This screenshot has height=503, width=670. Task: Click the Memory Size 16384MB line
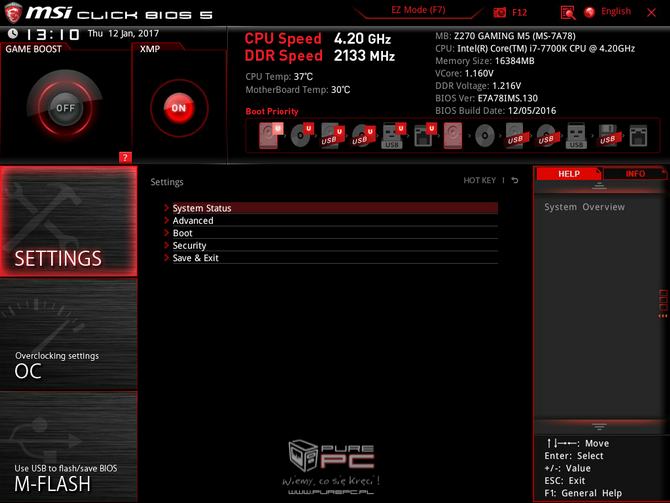(485, 61)
